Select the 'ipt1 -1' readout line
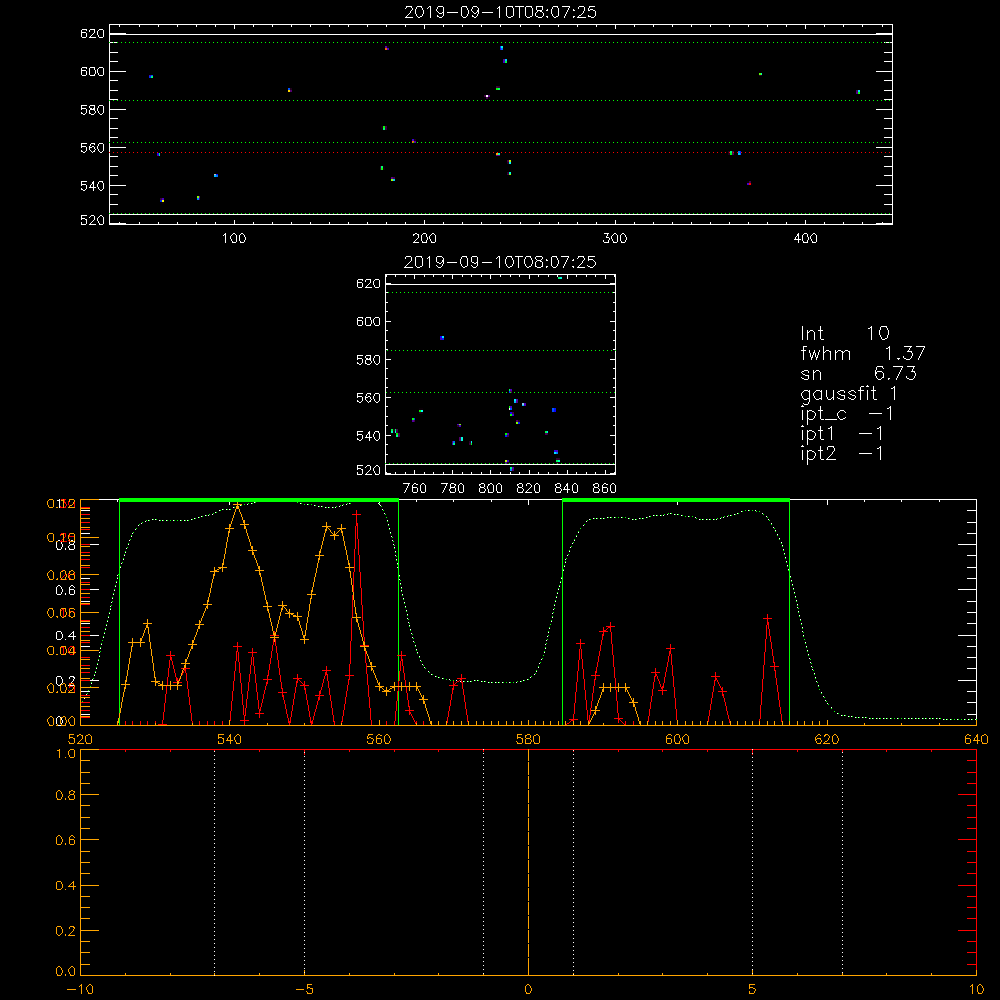This screenshot has width=1000, height=1000. point(842,434)
